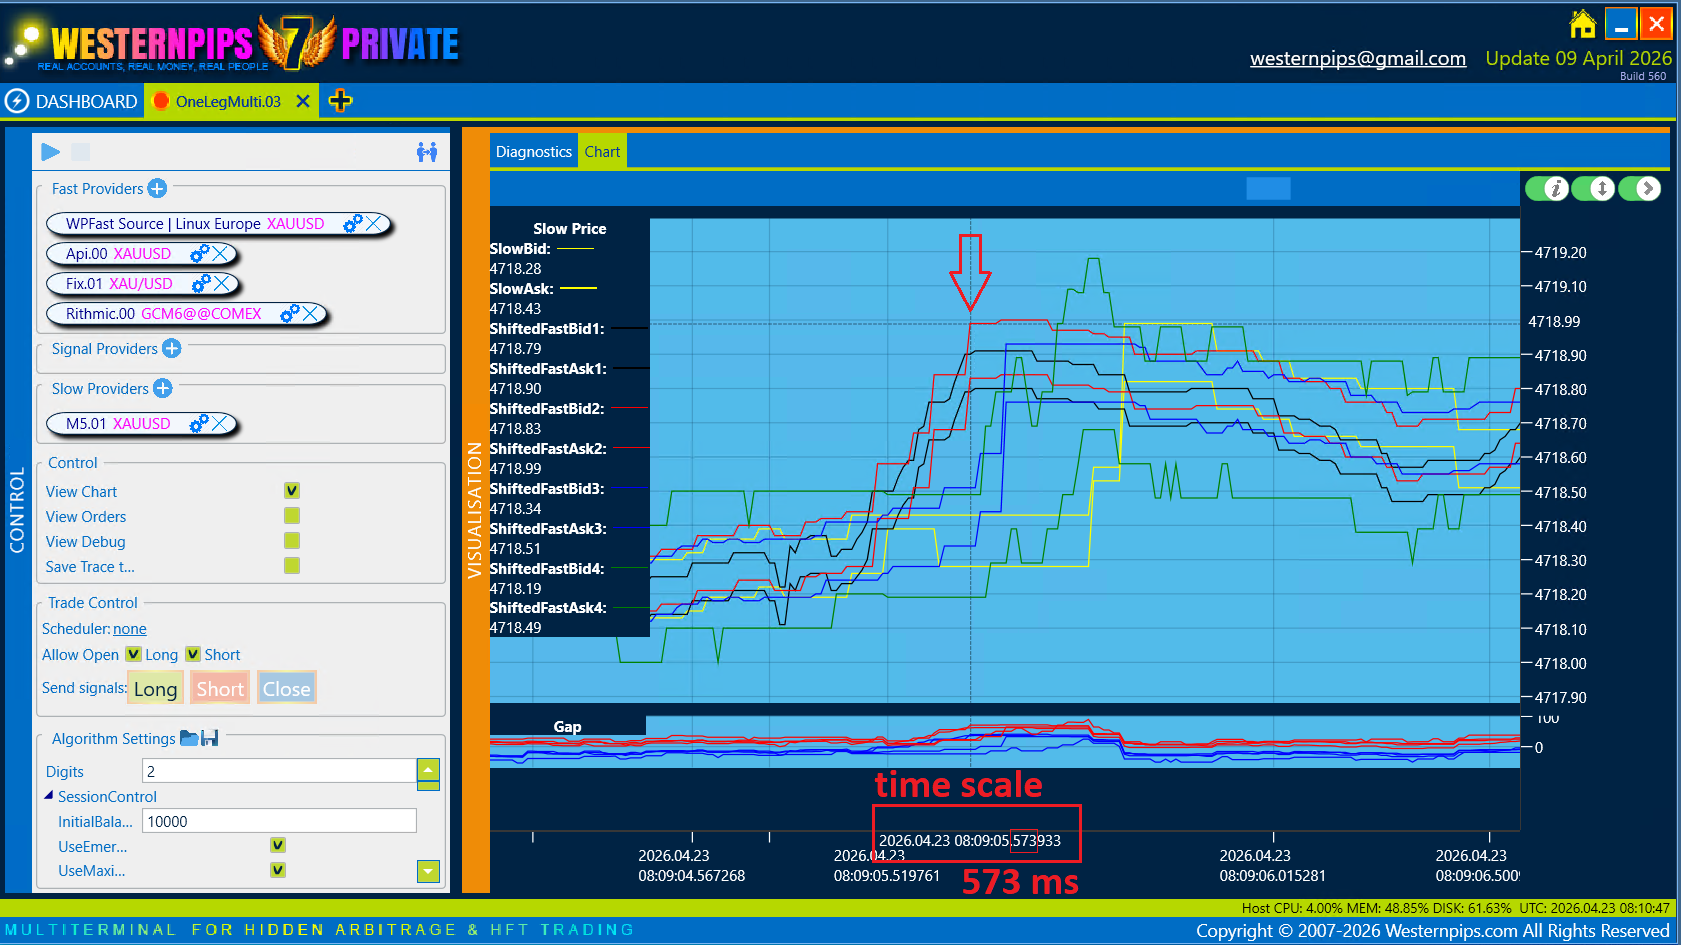Add a new Slow Provider
The image size is (1681, 945).
tap(163, 388)
